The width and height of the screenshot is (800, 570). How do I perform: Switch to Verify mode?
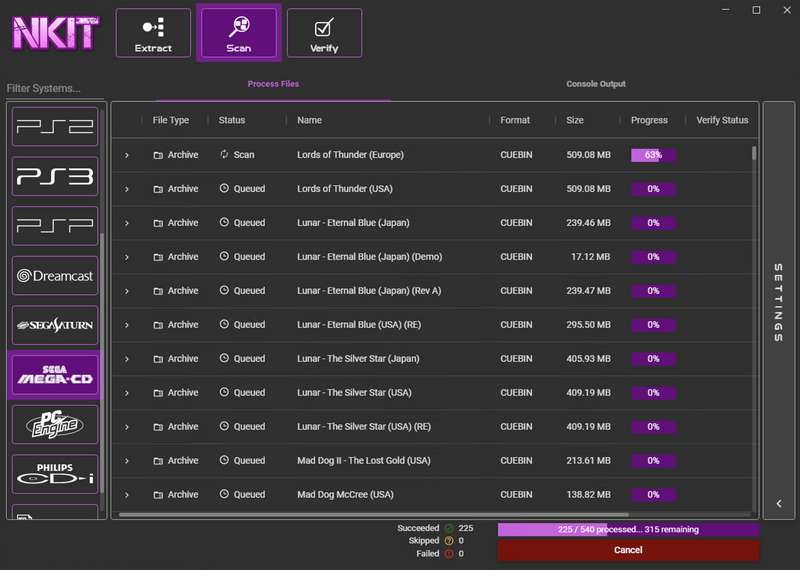(324, 33)
